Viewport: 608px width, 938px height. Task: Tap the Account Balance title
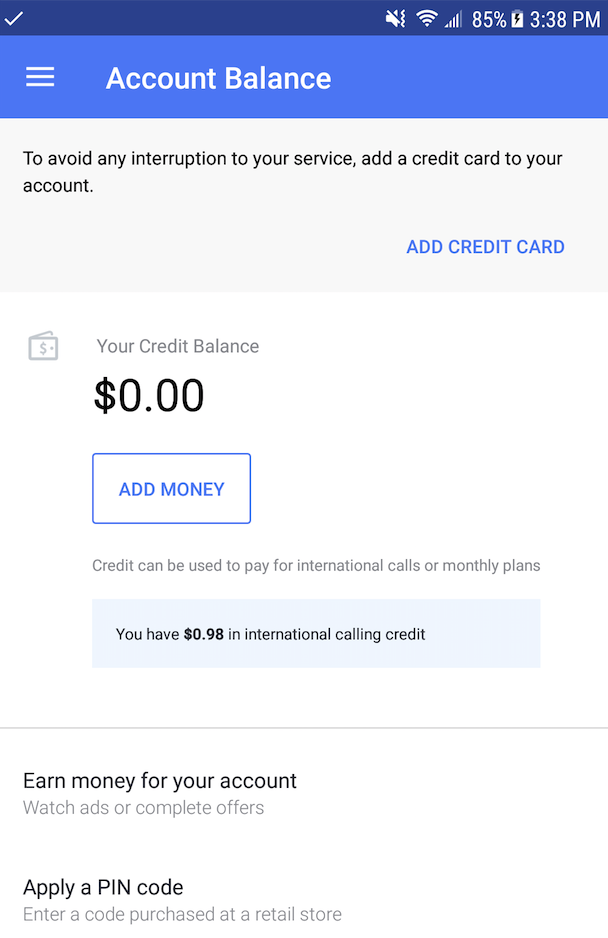[x=218, y=78]
